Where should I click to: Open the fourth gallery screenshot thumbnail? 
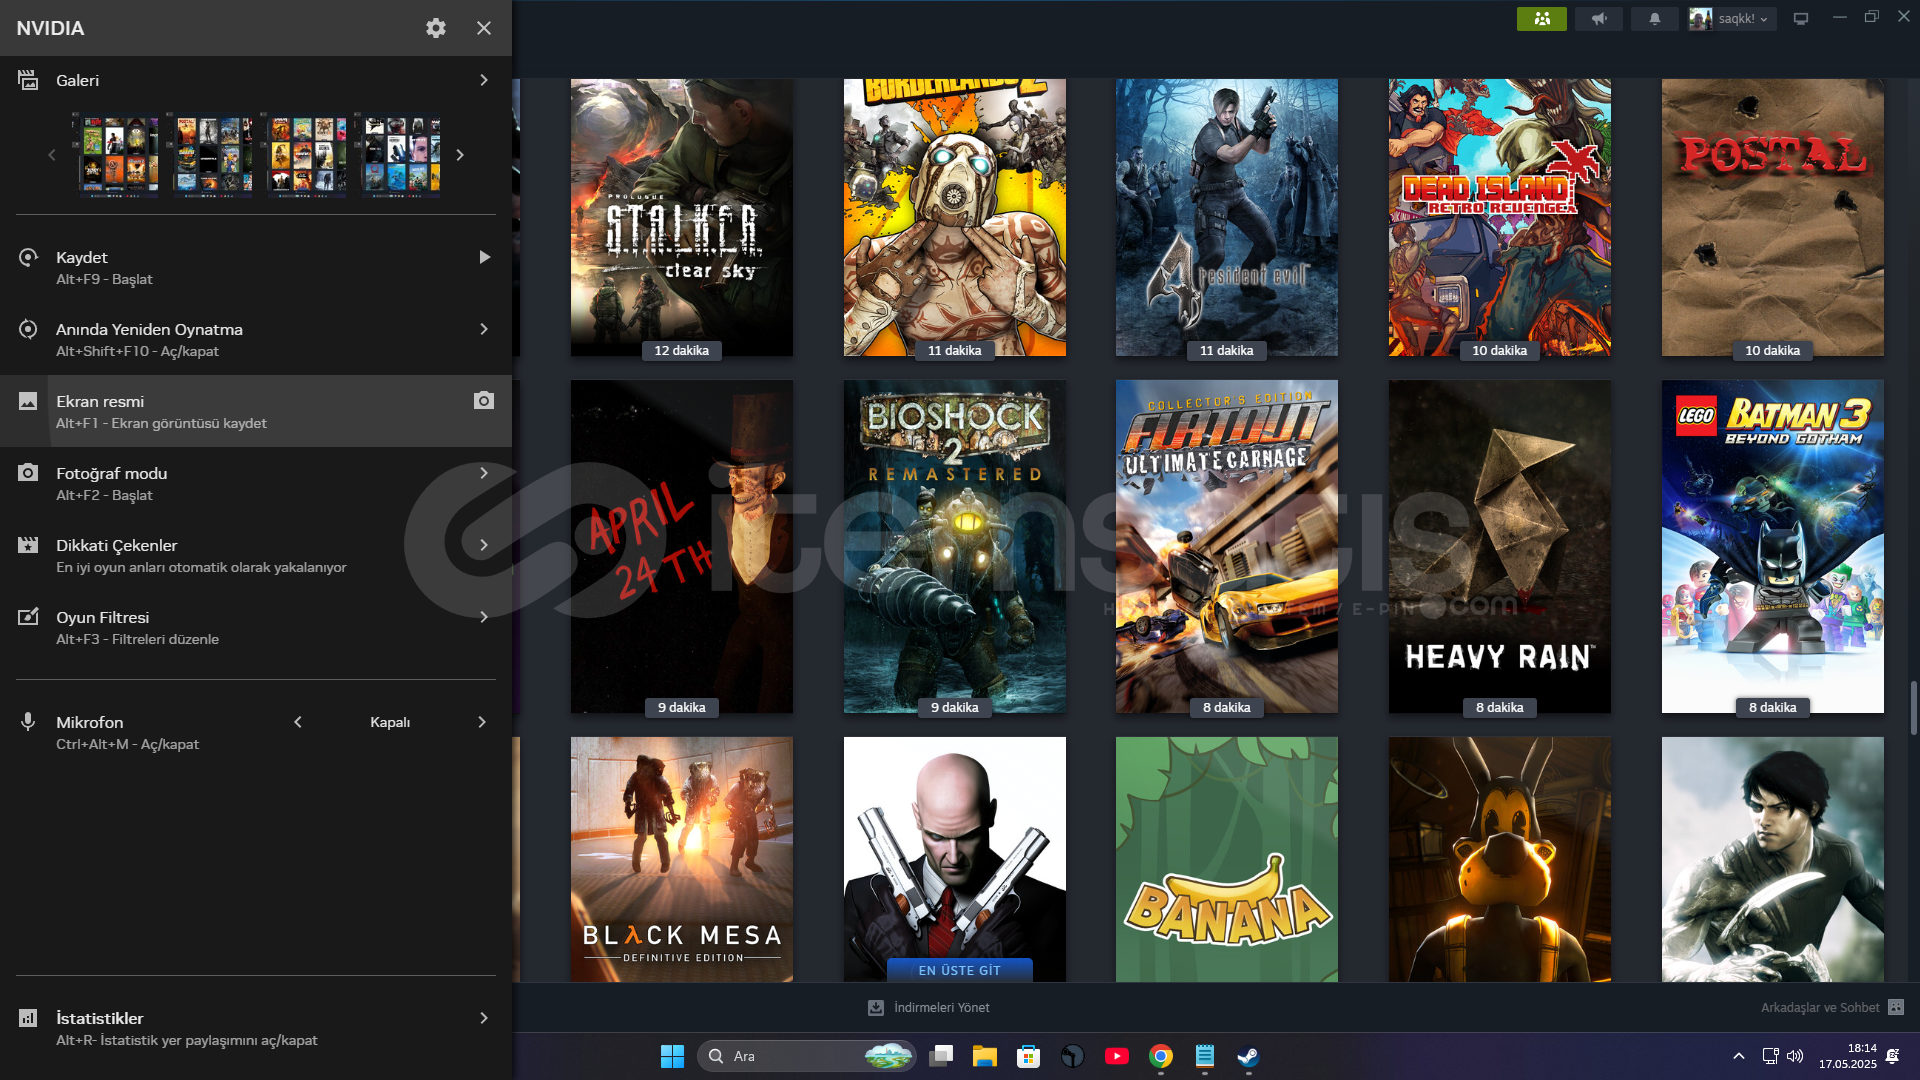click(399, 155)
